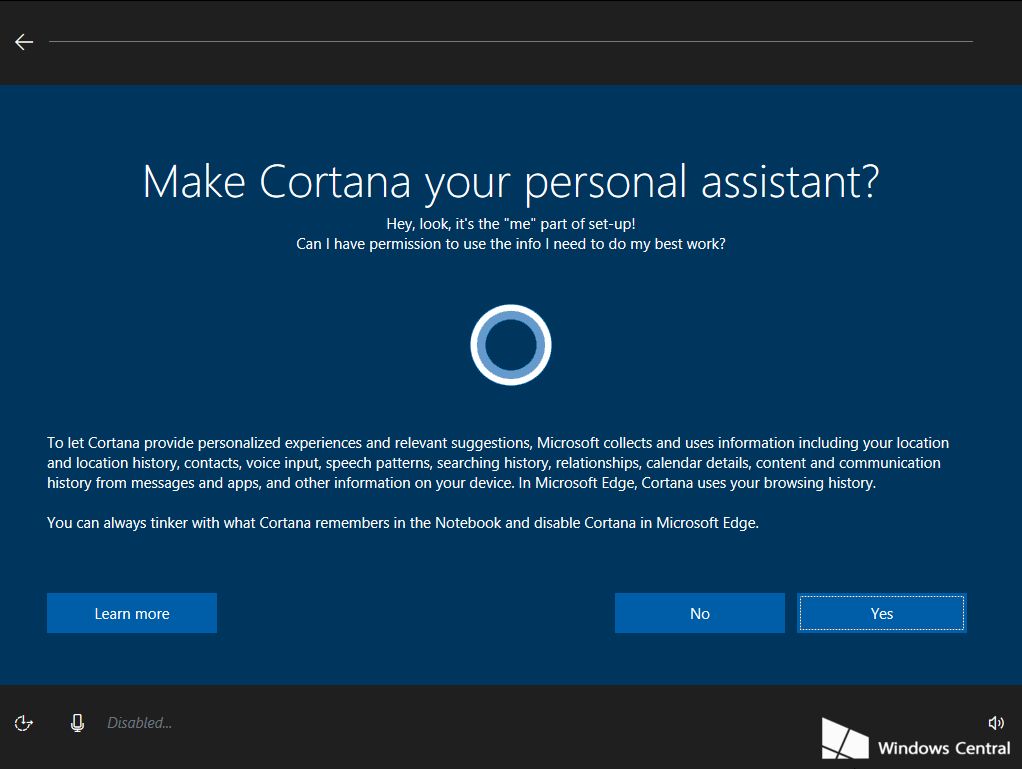Click the microphone to enable voice input
This screenshot has height=769, width=1022.
coord(77,722)
